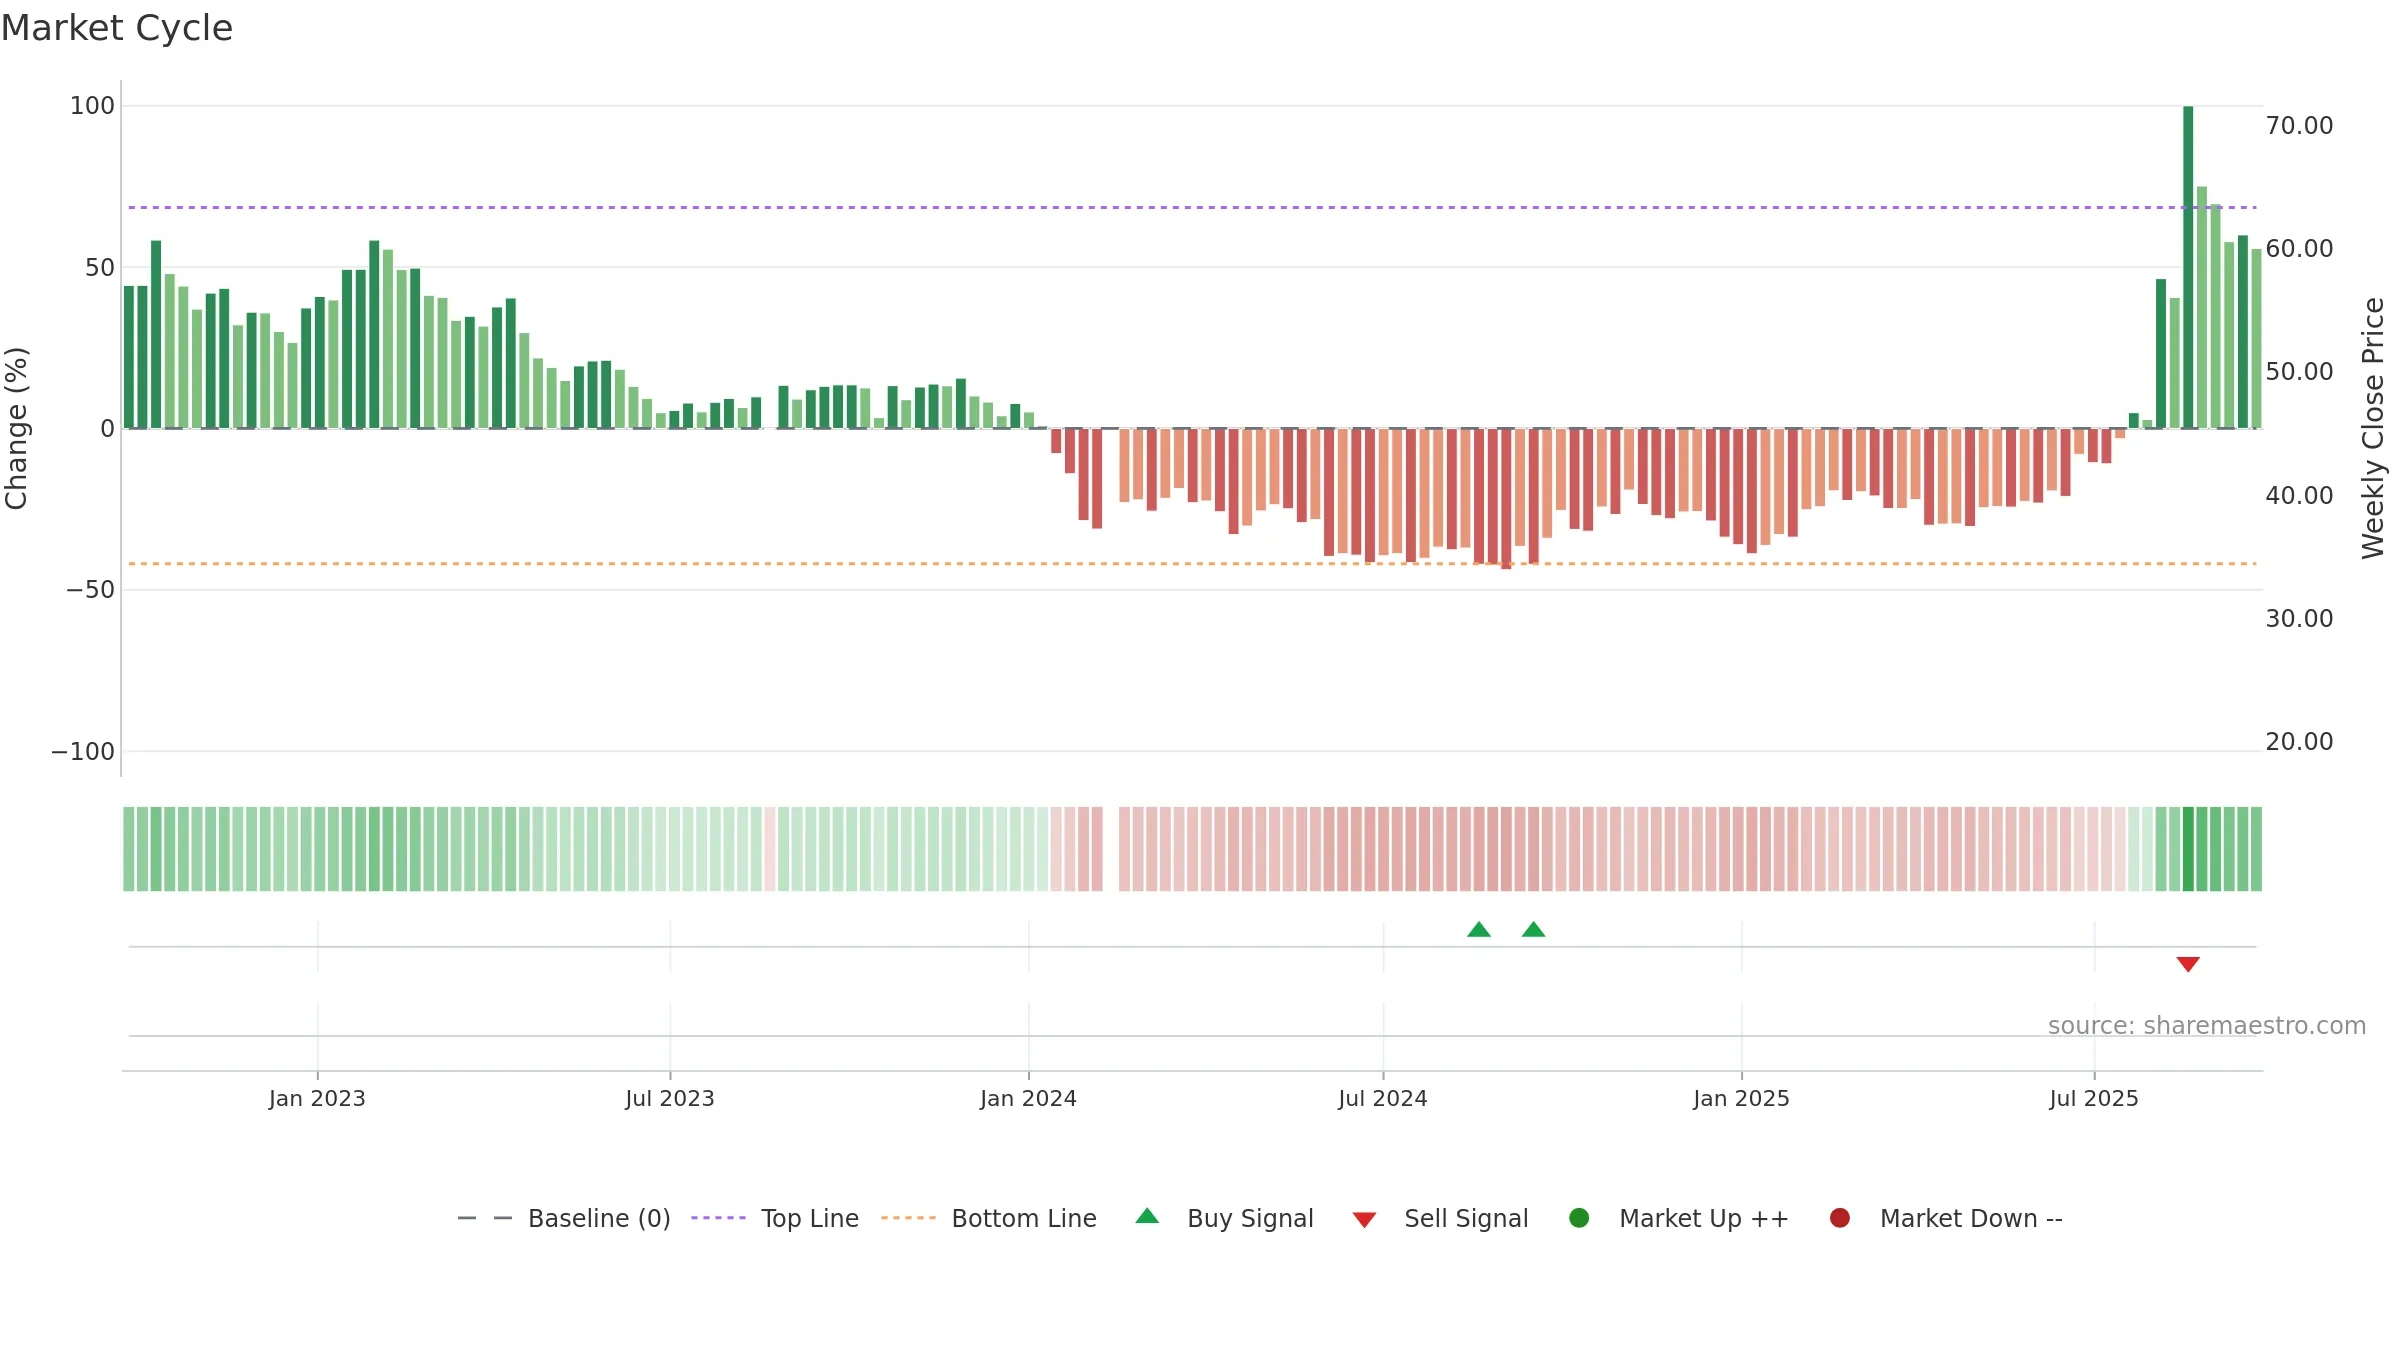Click the 50.00 tick on right axis
The height and width of the screenshot is (1350, 2400).
[2299, 371]
